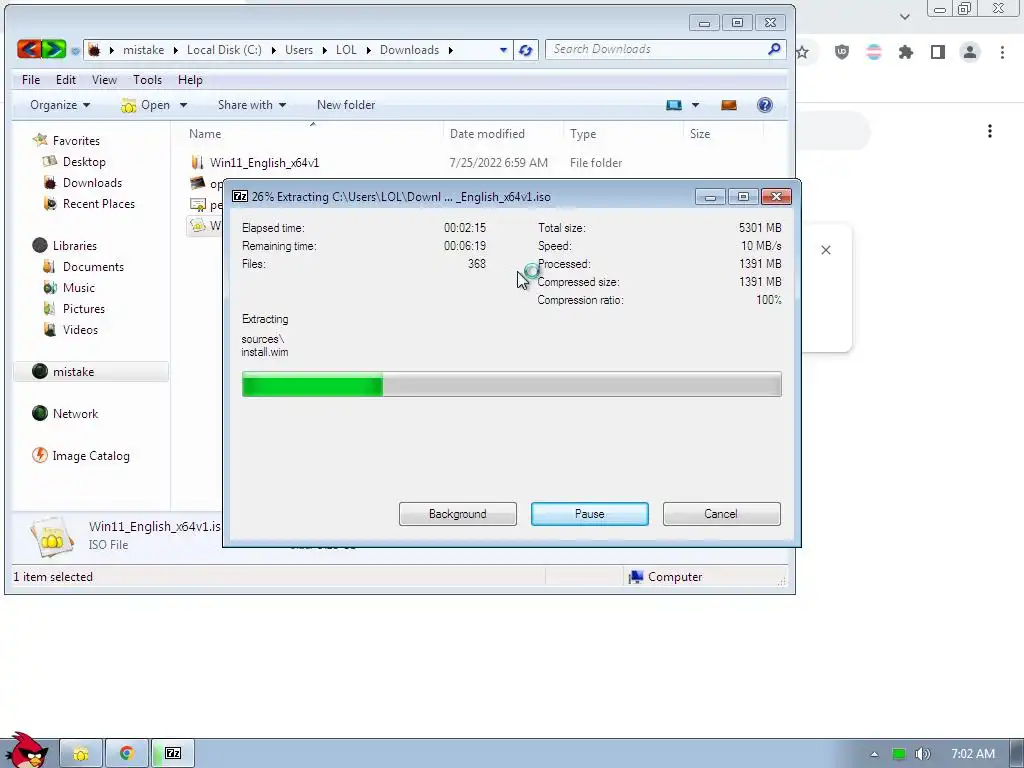
Task: Open Explorer from the taskbar
Action: [x=81, y=754]
